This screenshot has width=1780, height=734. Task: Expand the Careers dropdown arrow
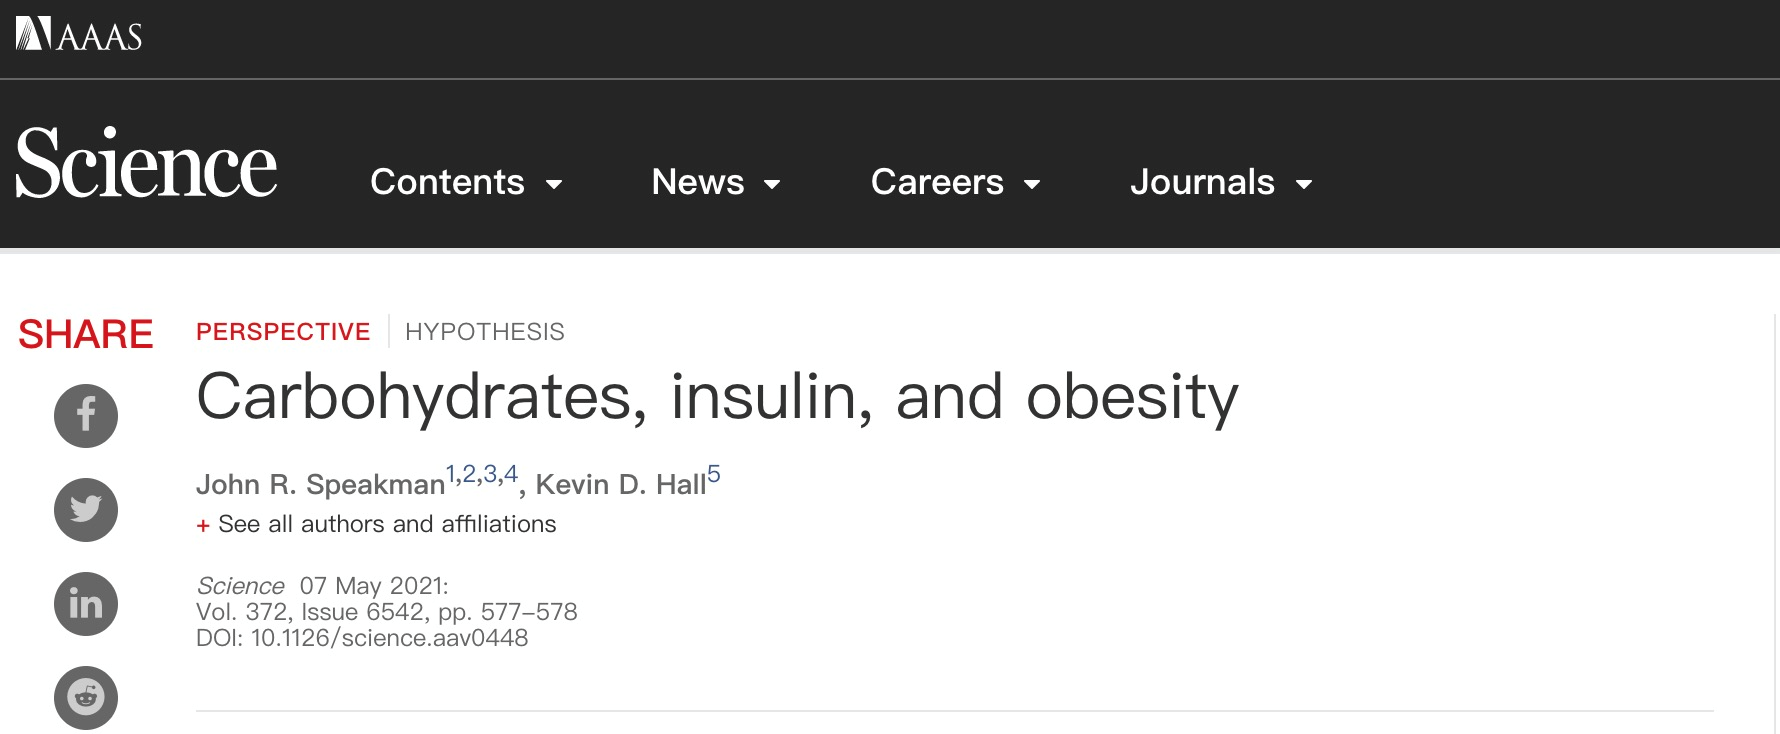point(1032,184)
